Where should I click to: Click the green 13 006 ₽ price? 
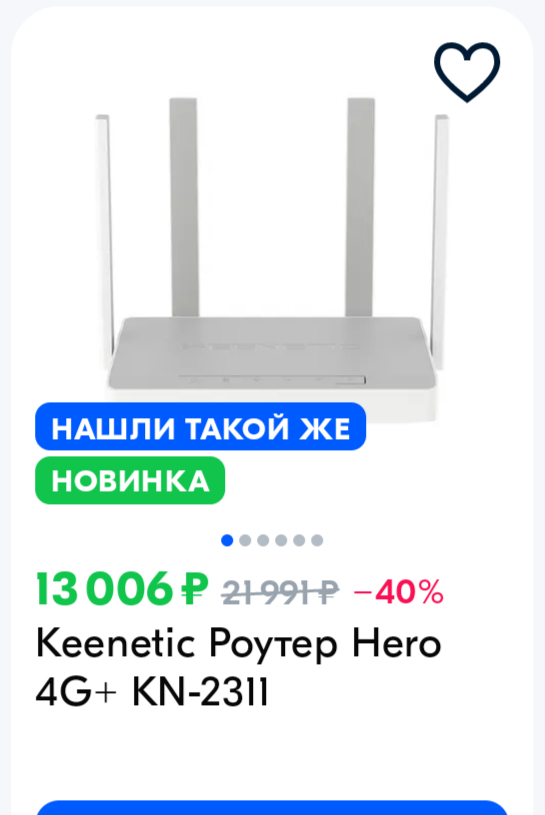click(x=122, y=589)
